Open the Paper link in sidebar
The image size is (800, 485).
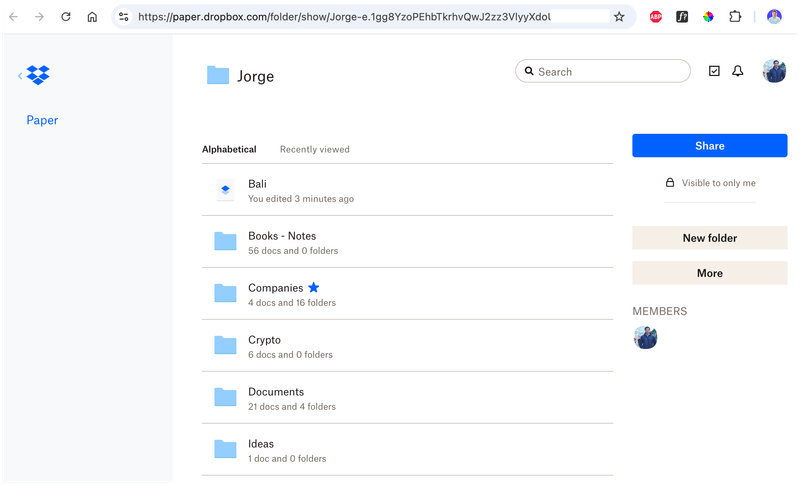tap(42, 120)
